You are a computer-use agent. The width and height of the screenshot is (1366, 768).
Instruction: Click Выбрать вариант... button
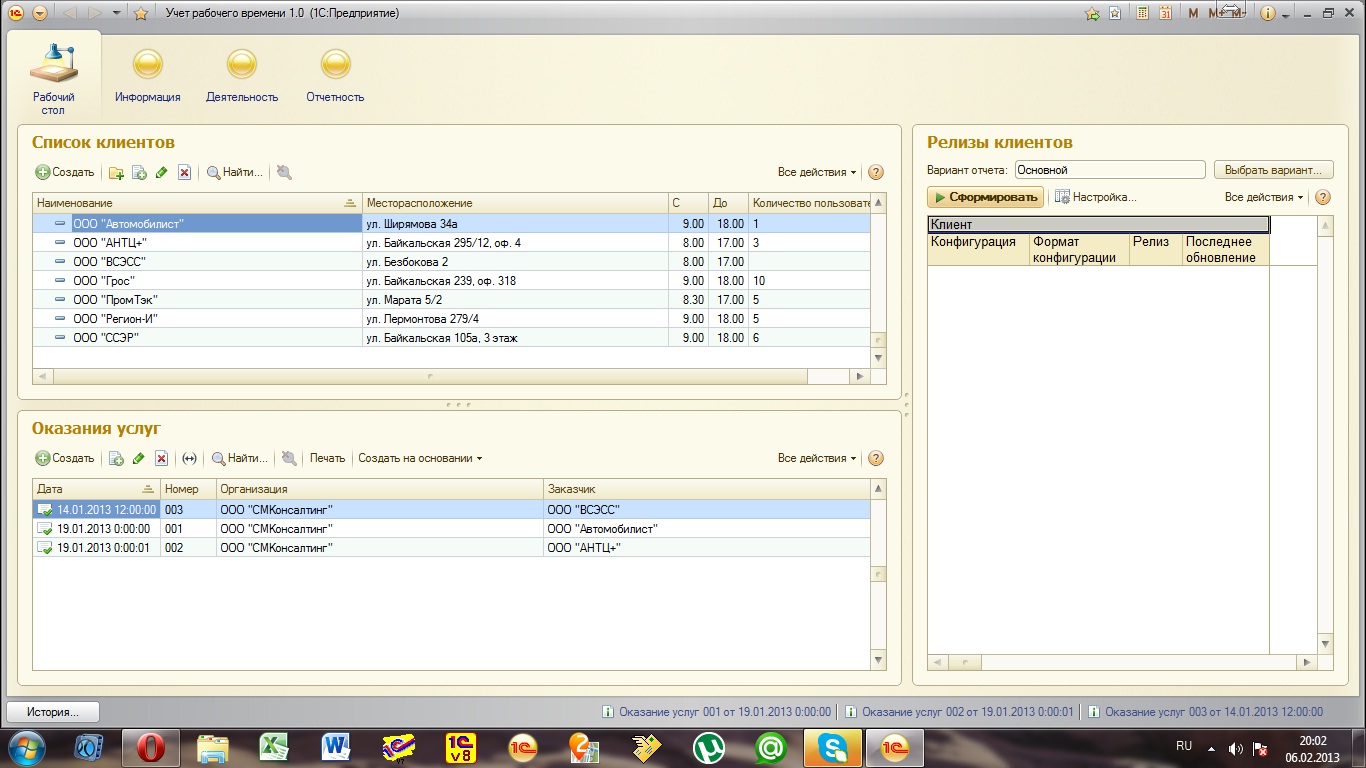[x=1273, y=170]
